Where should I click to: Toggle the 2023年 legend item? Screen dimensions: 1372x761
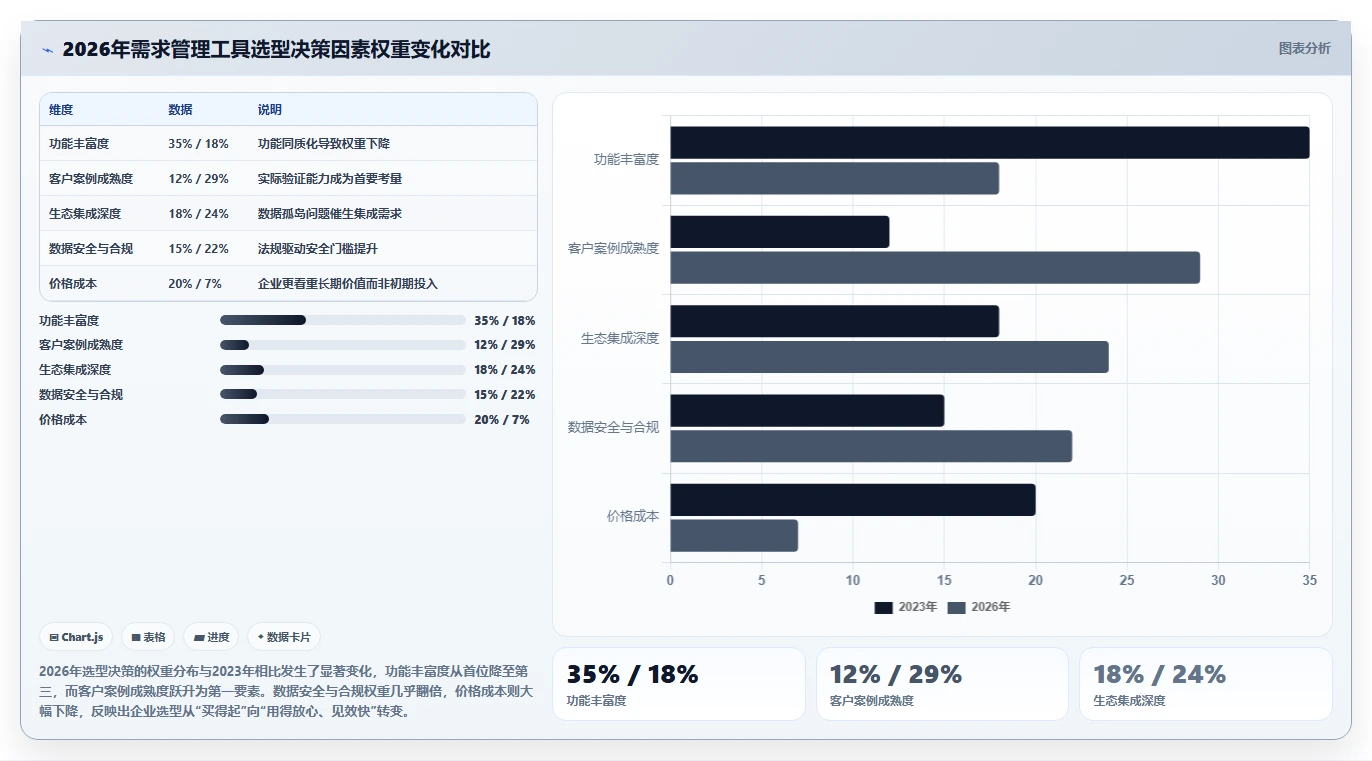click(x=906, y=607)
